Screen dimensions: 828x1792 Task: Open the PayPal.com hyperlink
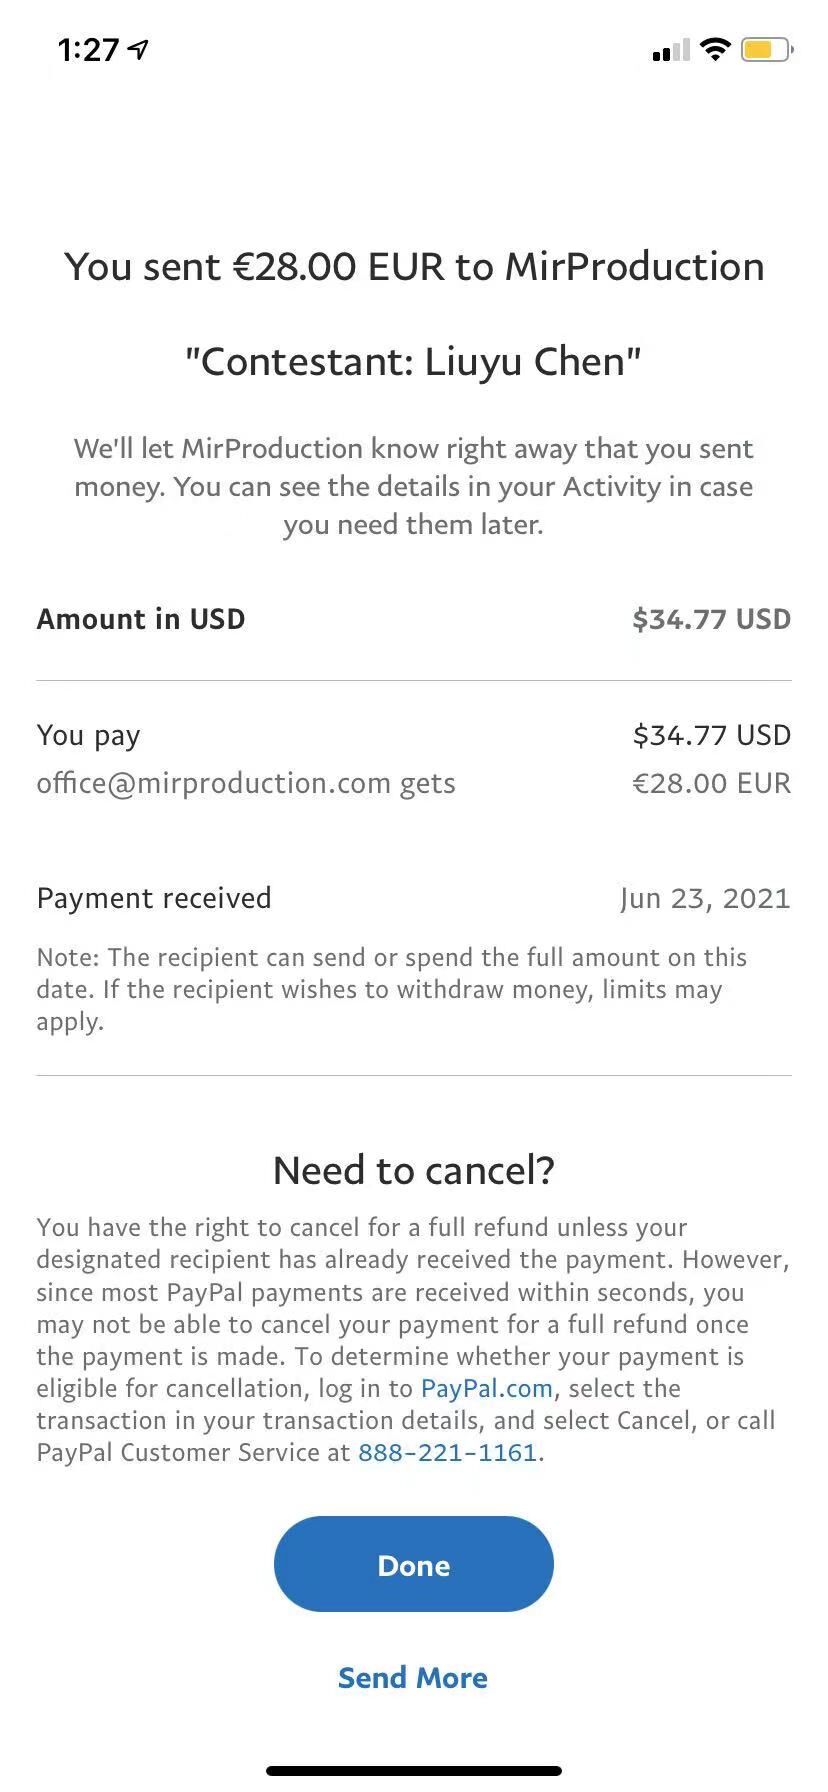(x=486, y=1389)
